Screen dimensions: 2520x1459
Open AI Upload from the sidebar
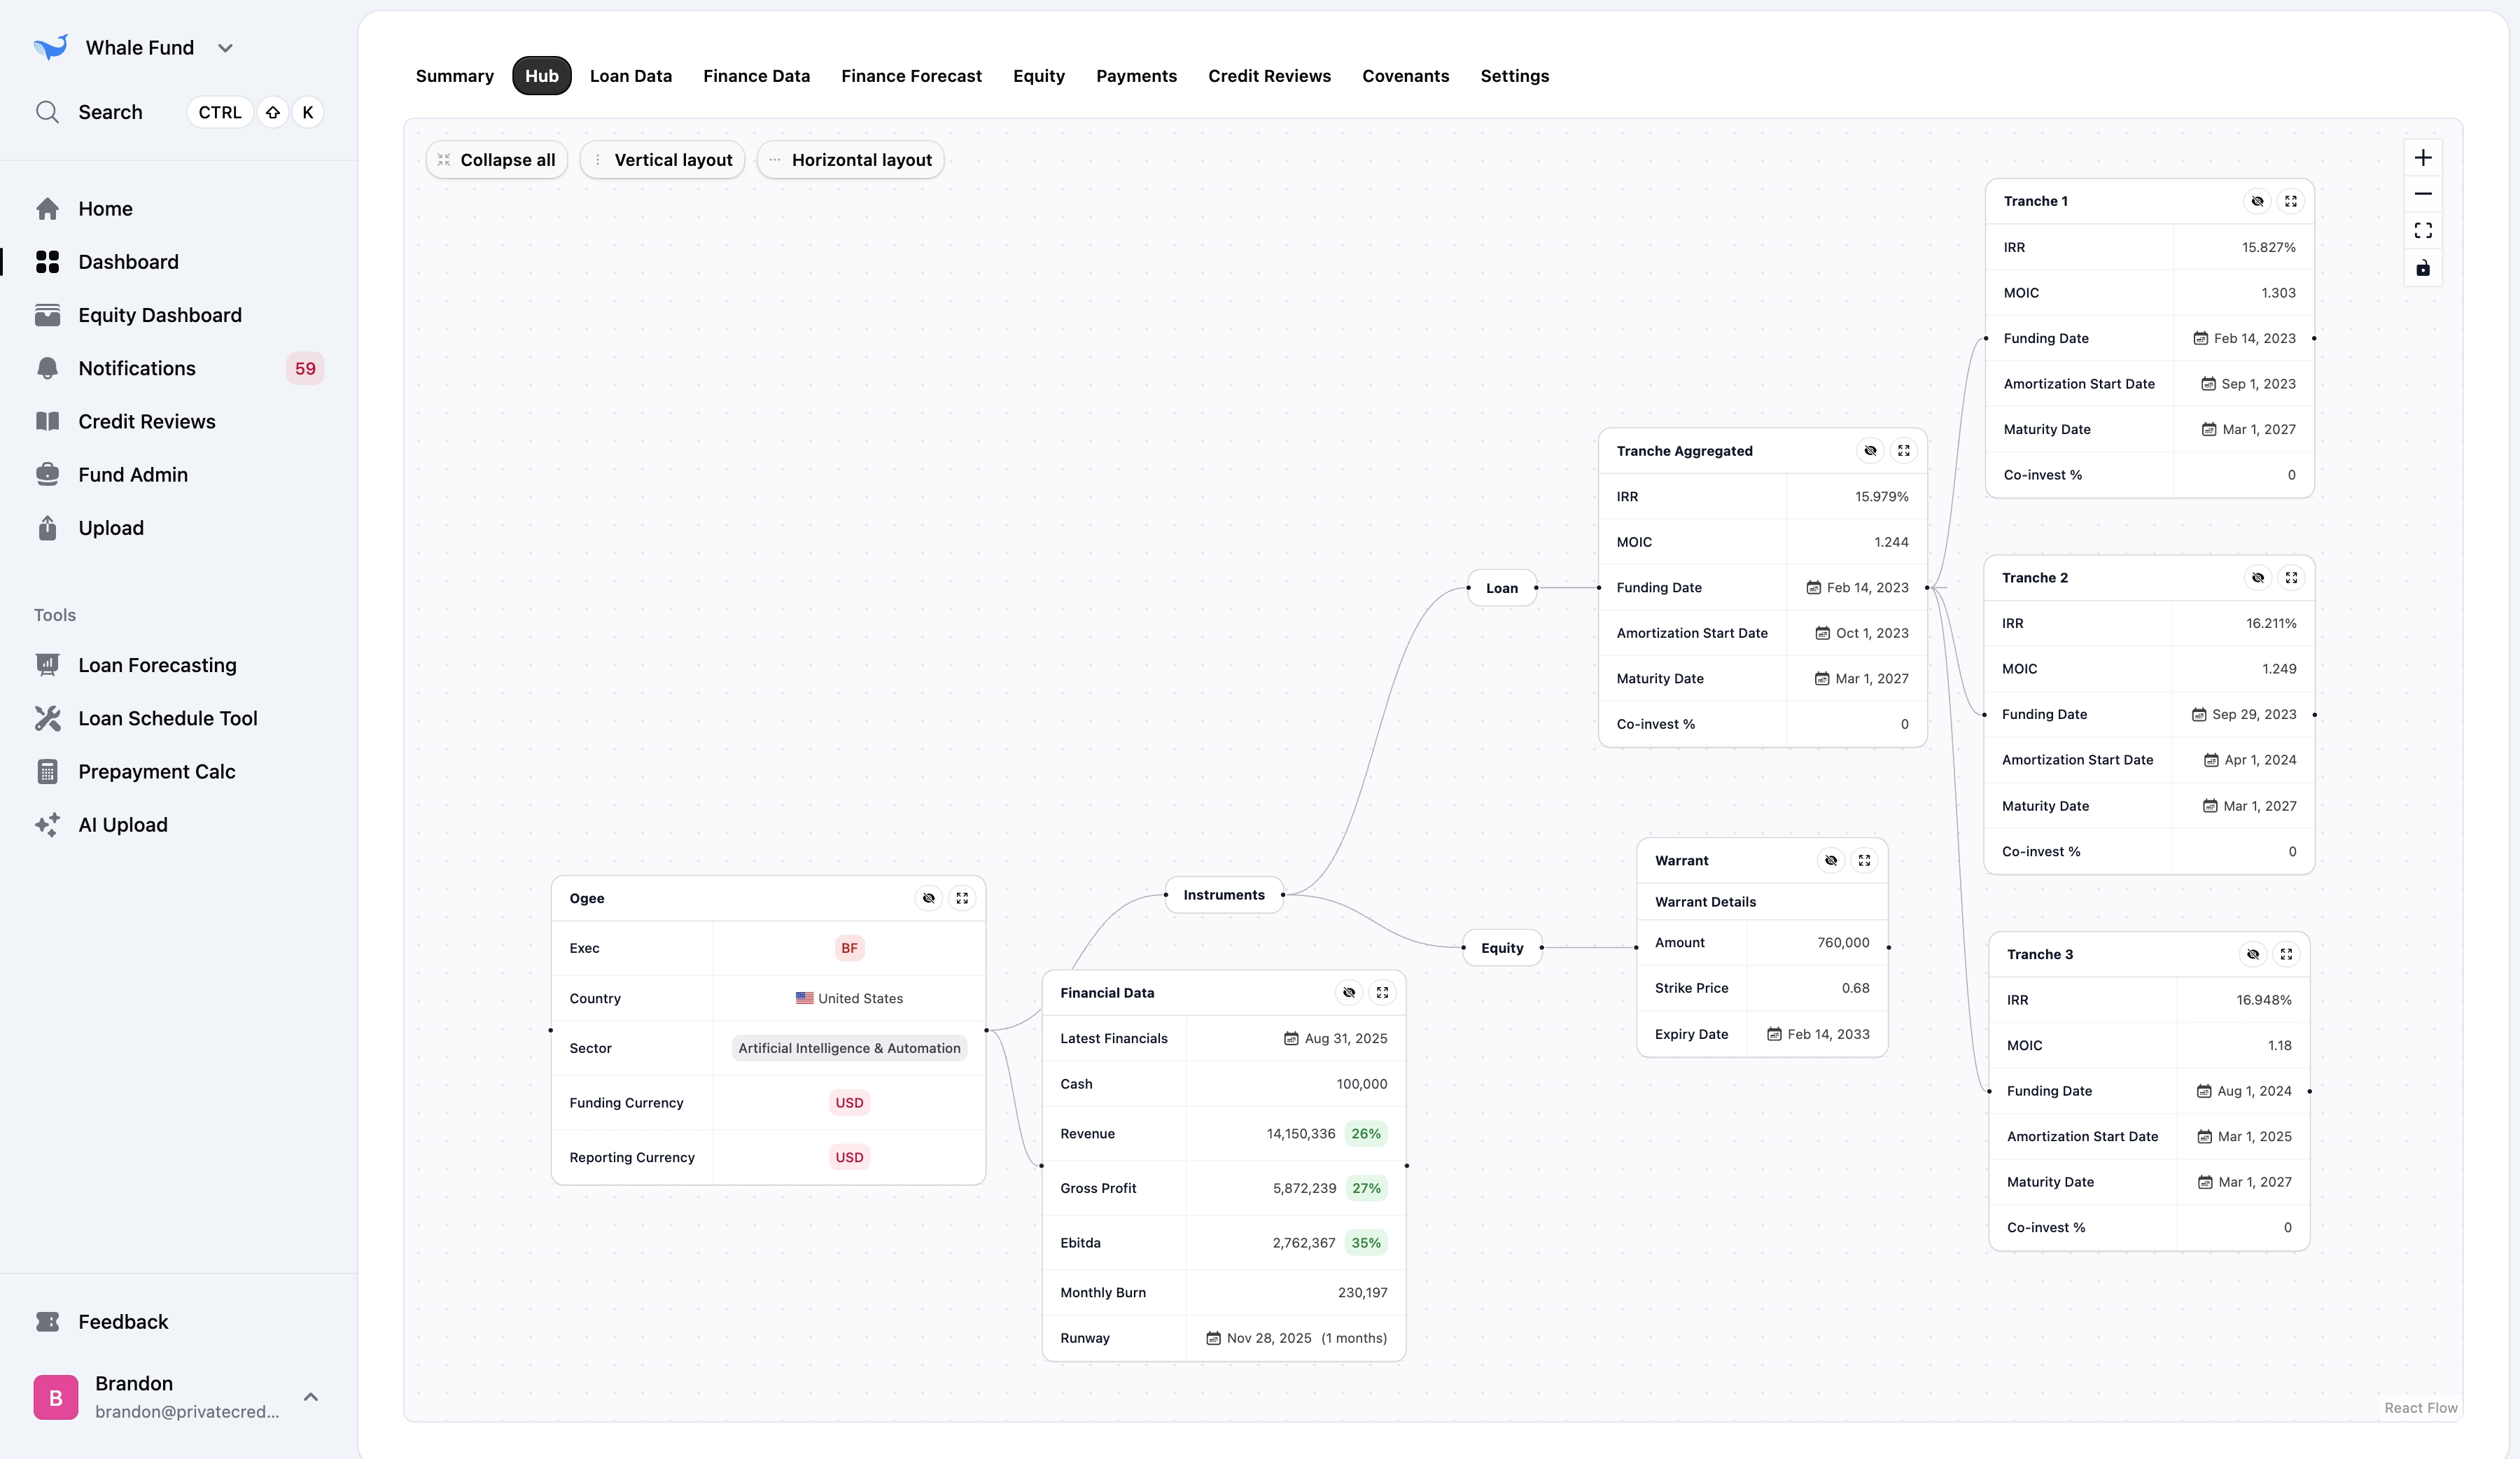pyautogui.click(x=122, y=824)
